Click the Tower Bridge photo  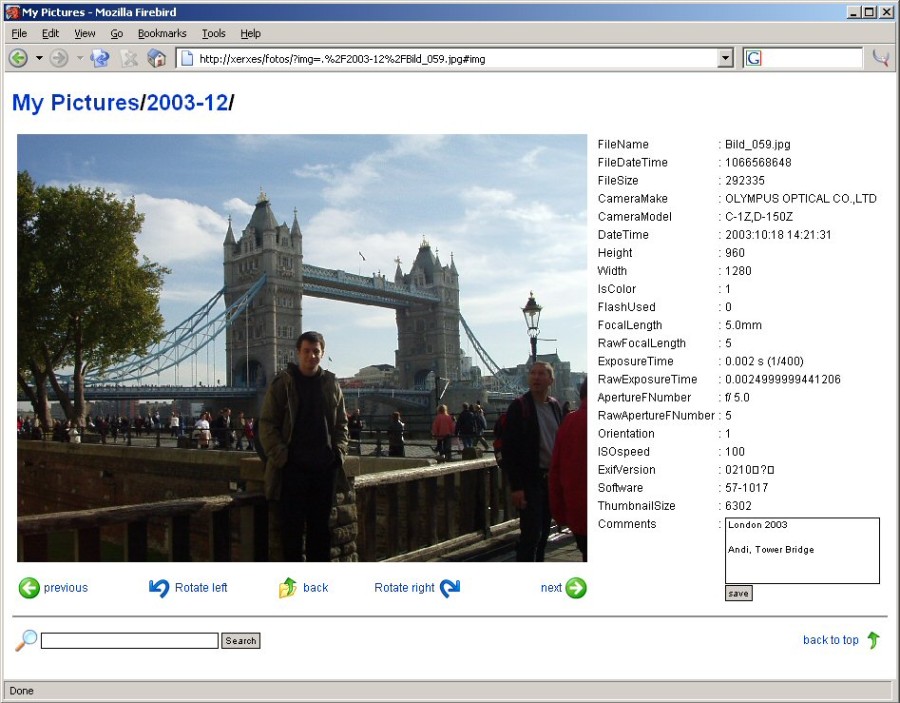point(302,348)
